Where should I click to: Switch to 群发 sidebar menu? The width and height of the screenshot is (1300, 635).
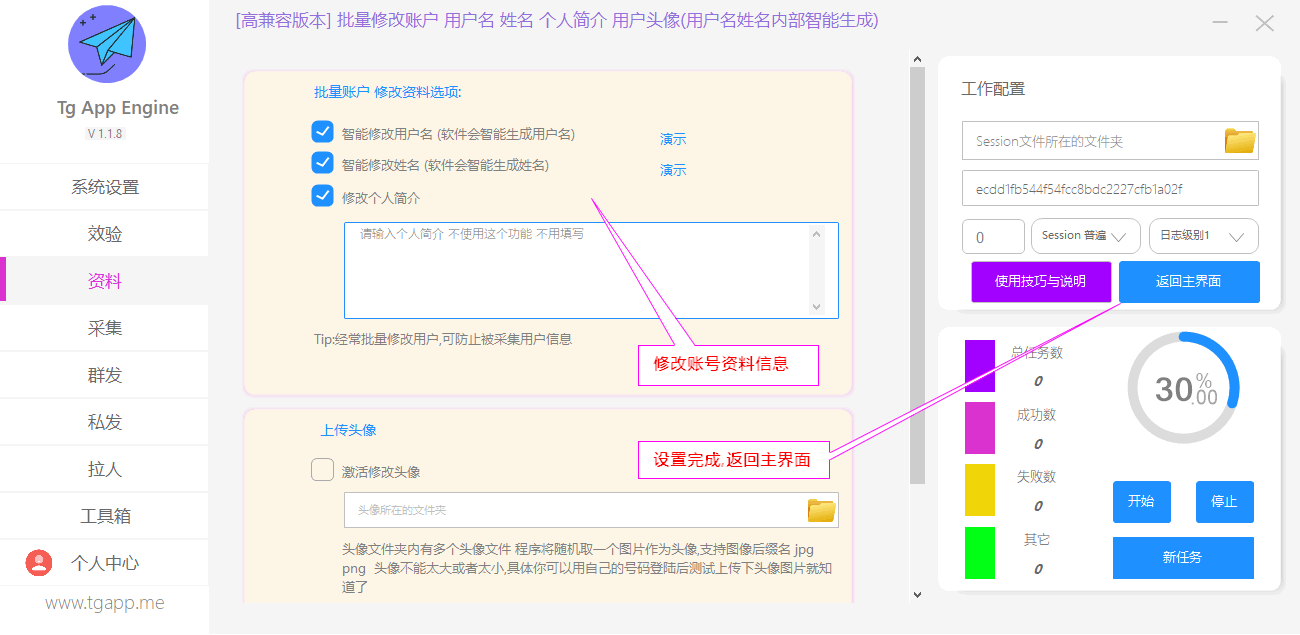[105, 375]
